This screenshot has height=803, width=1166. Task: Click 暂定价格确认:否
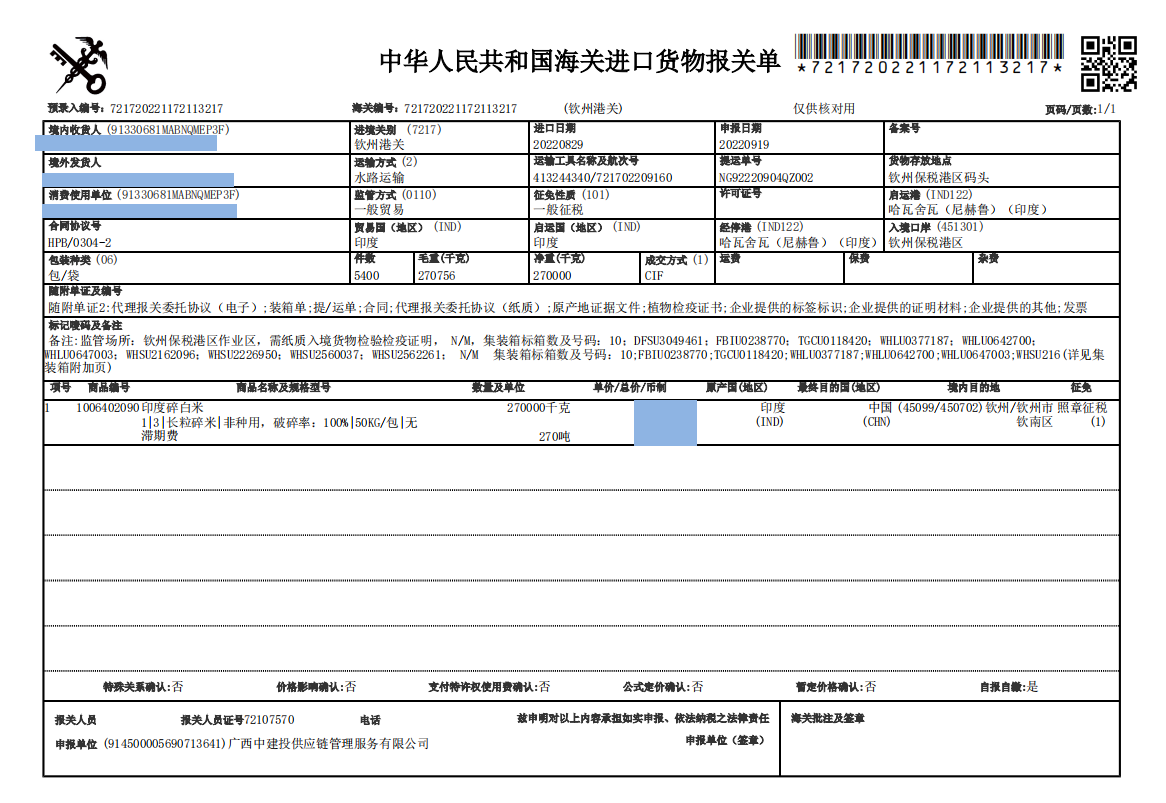[836, 687]
